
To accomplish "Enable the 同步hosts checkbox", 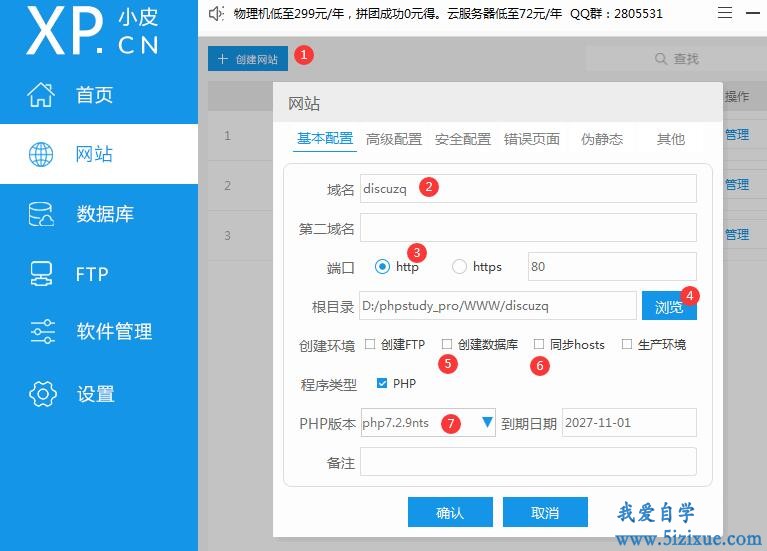I will 539,344.
